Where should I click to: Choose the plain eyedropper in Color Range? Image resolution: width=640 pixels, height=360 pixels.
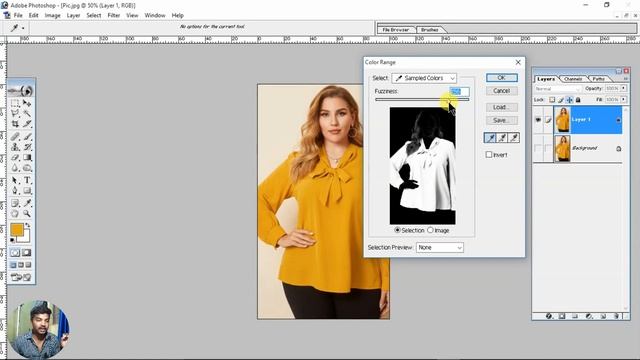click(490, 138)
